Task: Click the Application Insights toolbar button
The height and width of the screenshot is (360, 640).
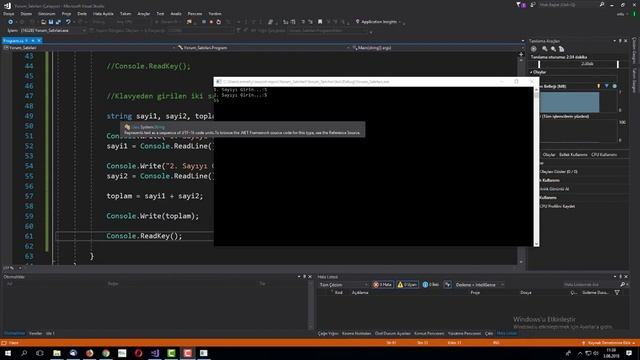Action: (378, 22)
